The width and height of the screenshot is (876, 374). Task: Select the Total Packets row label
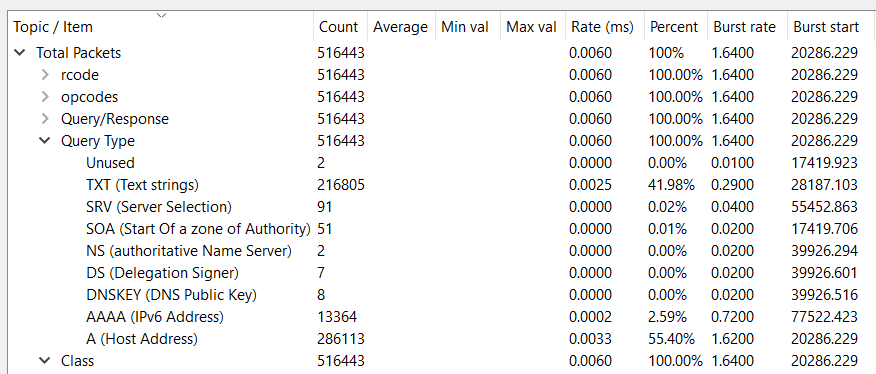pyautogui.click(x=79, y=53)
